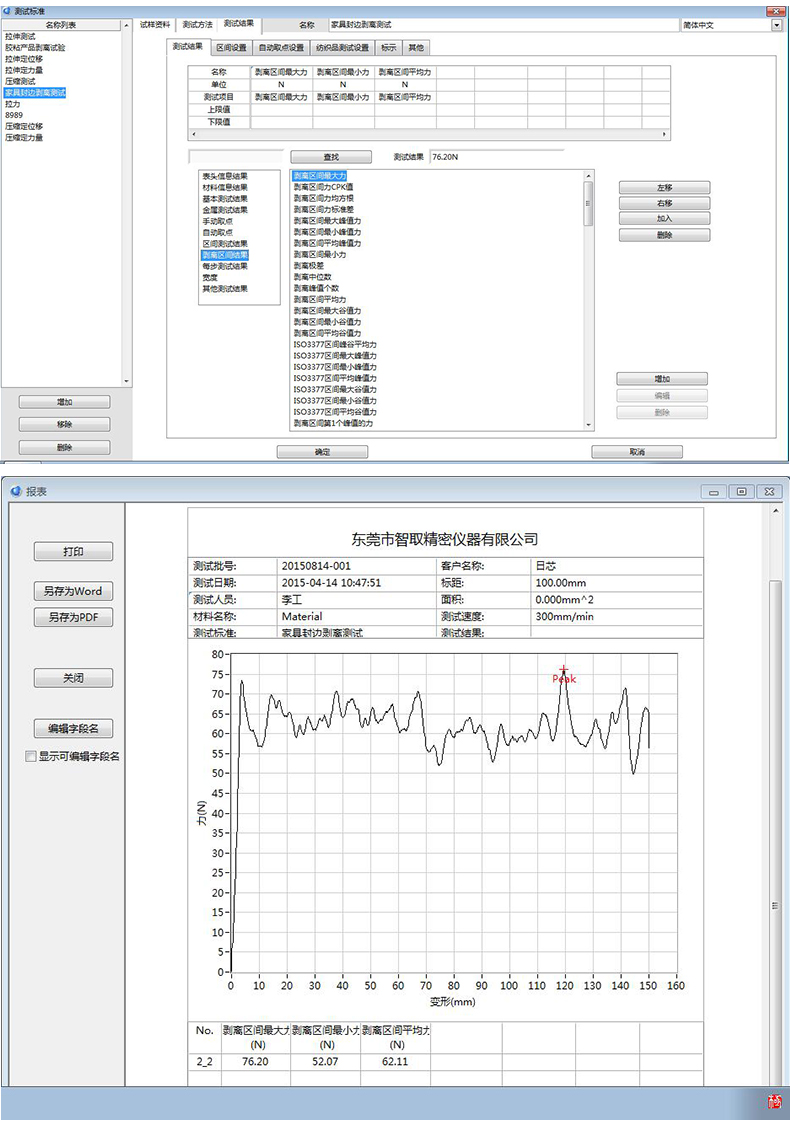790x1133 pixels.
Task: Open the 简体中文 language dropdown
Action: [776, 25]
